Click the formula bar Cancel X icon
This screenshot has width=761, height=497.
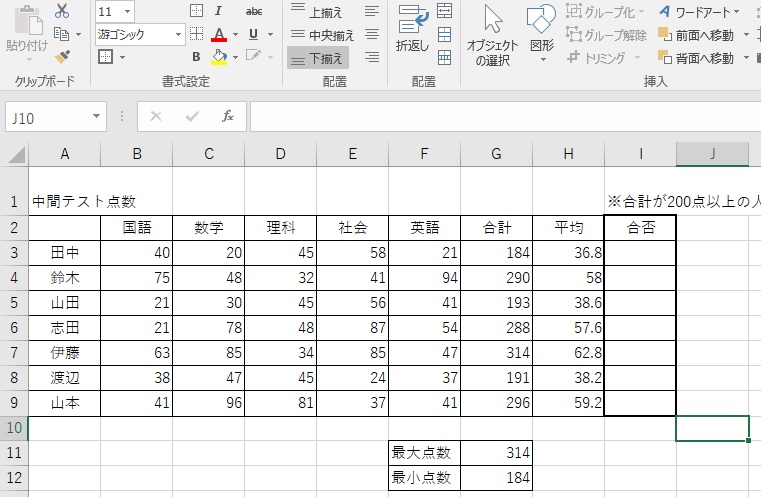(155, 116)
